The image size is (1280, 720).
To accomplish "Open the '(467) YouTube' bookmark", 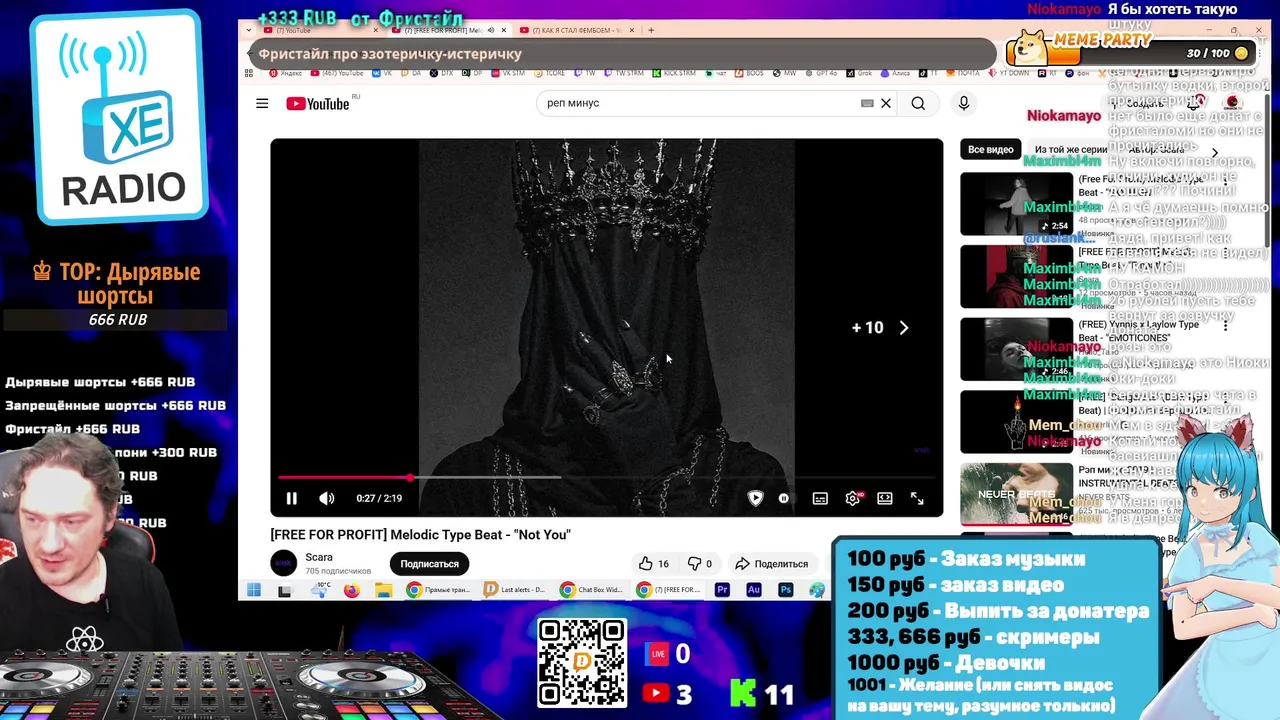I will point(337,73).
